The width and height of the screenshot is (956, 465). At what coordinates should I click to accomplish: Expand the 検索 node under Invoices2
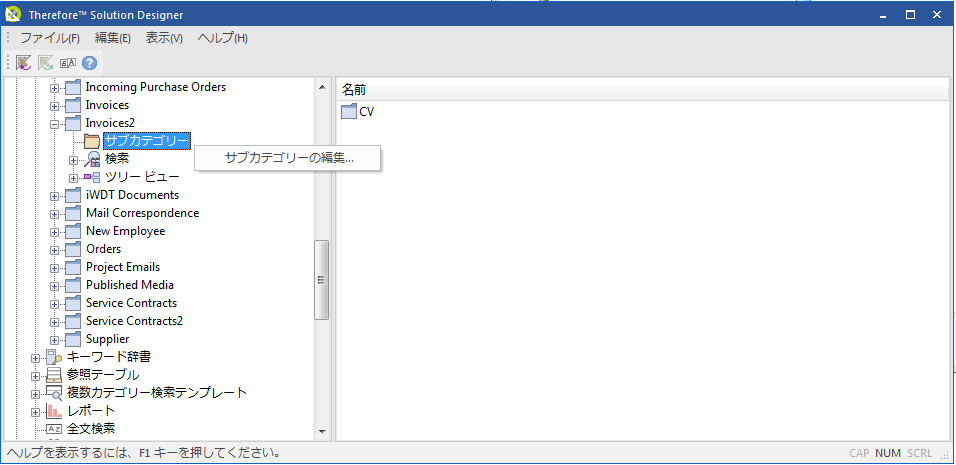pyautogui.click(x=74, y=160)
